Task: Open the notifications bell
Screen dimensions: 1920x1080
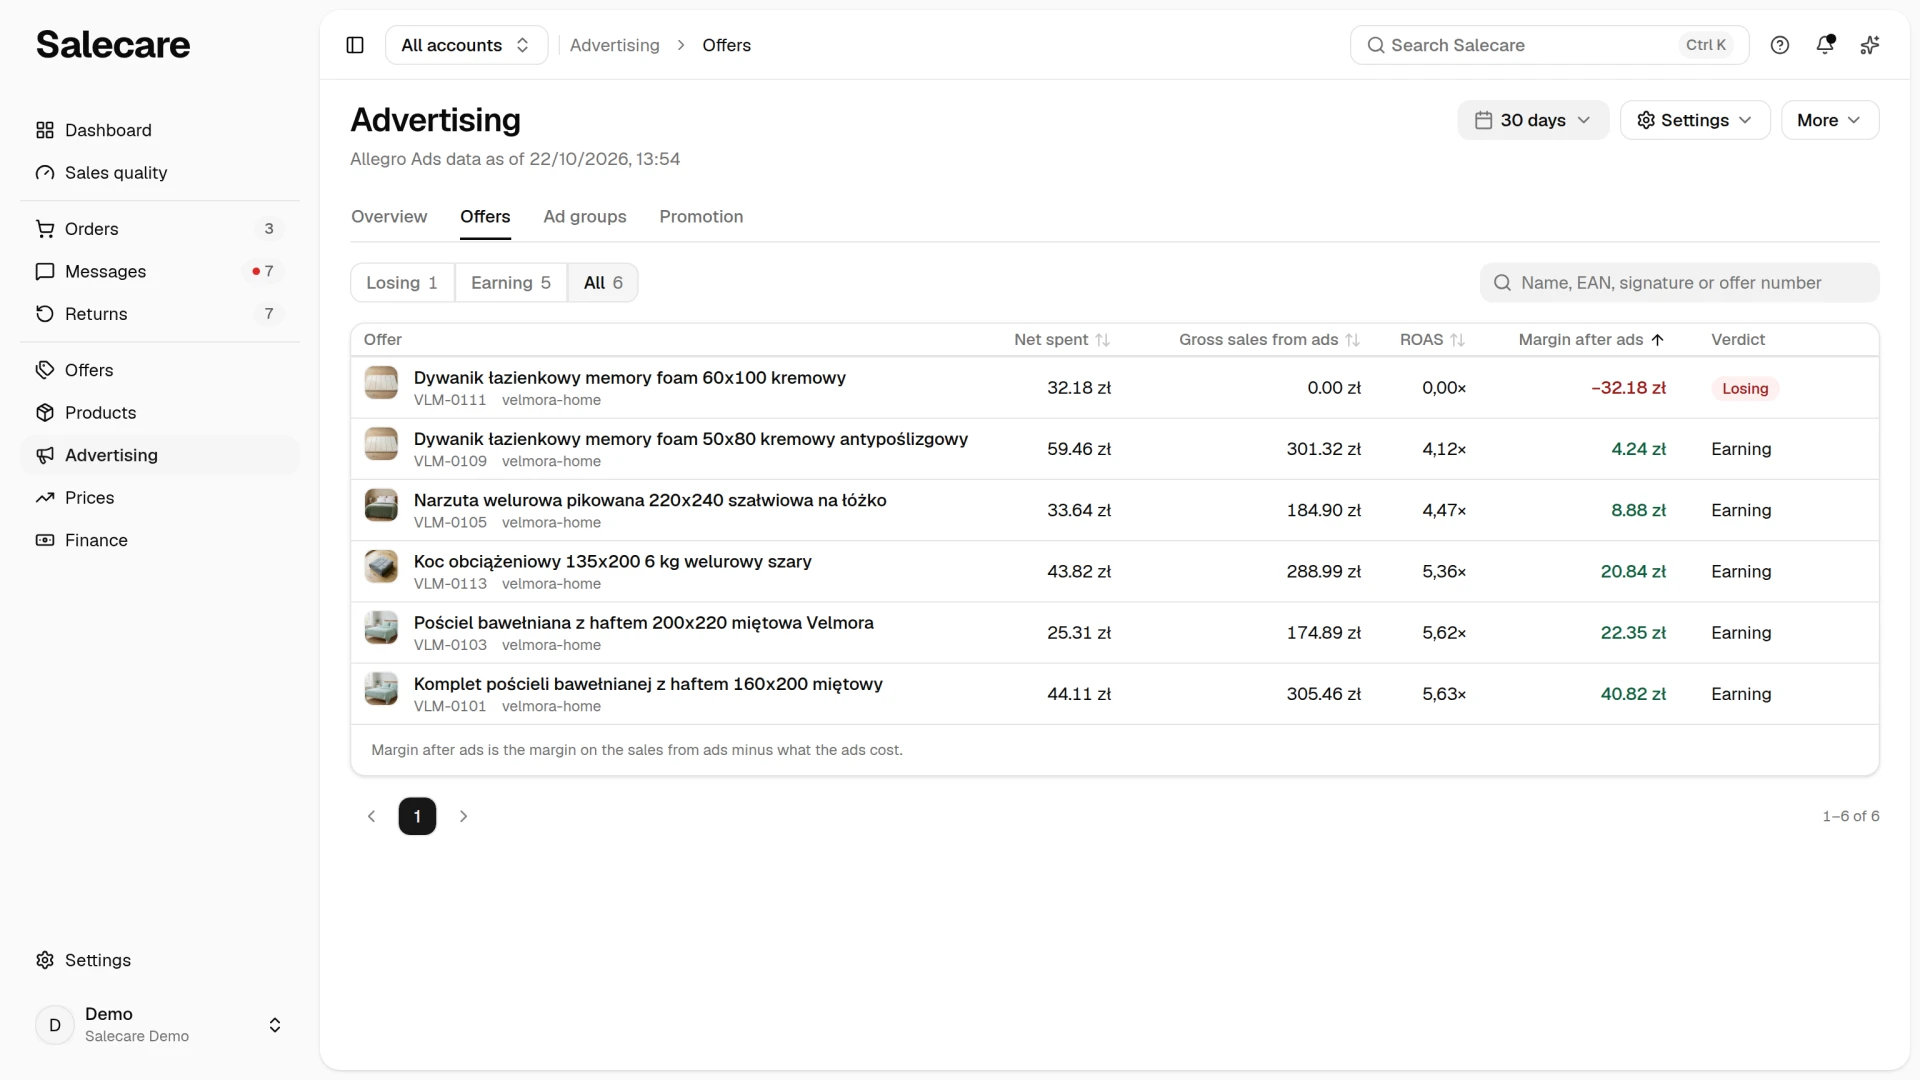Action: (x=1825, y=45)
